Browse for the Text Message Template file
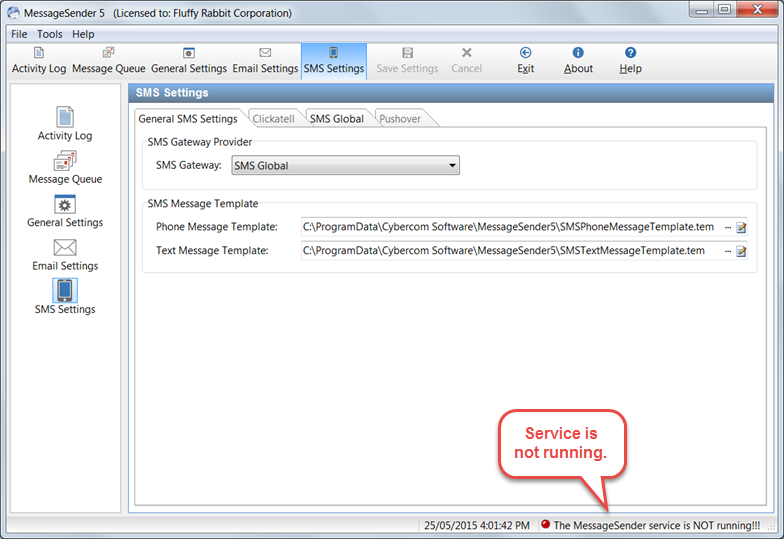 (728, 252)
